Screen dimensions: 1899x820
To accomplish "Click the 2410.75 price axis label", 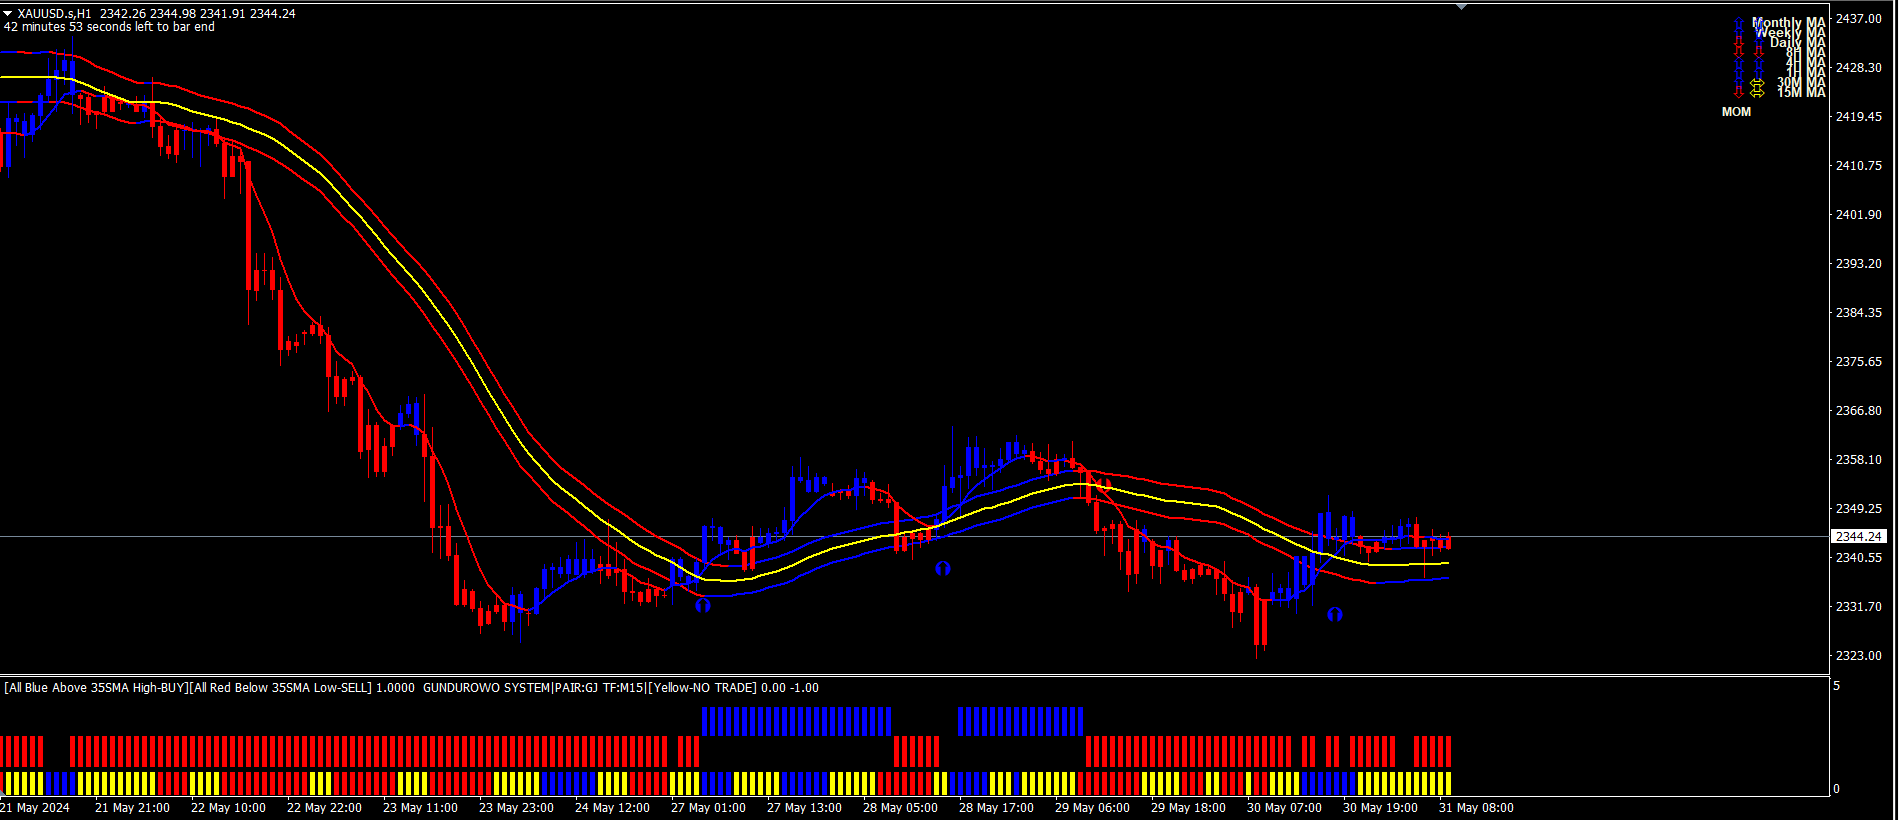I will tap(1859, 166).
